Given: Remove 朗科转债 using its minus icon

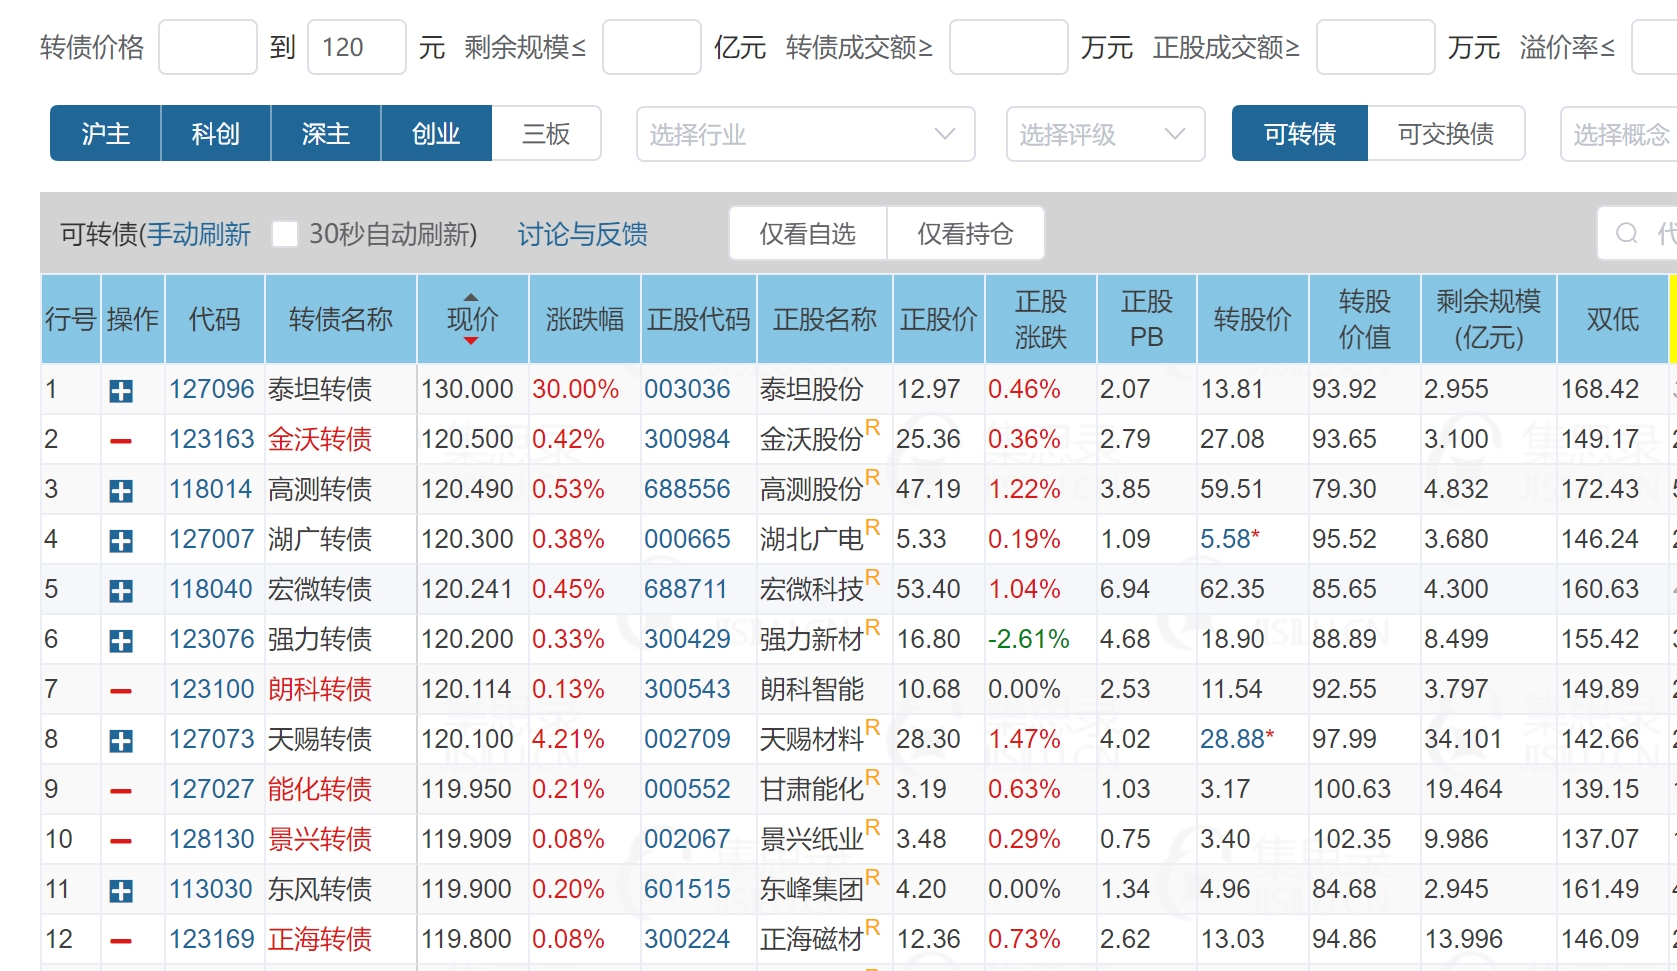Looking at the screenshot, I should (121, 691).
